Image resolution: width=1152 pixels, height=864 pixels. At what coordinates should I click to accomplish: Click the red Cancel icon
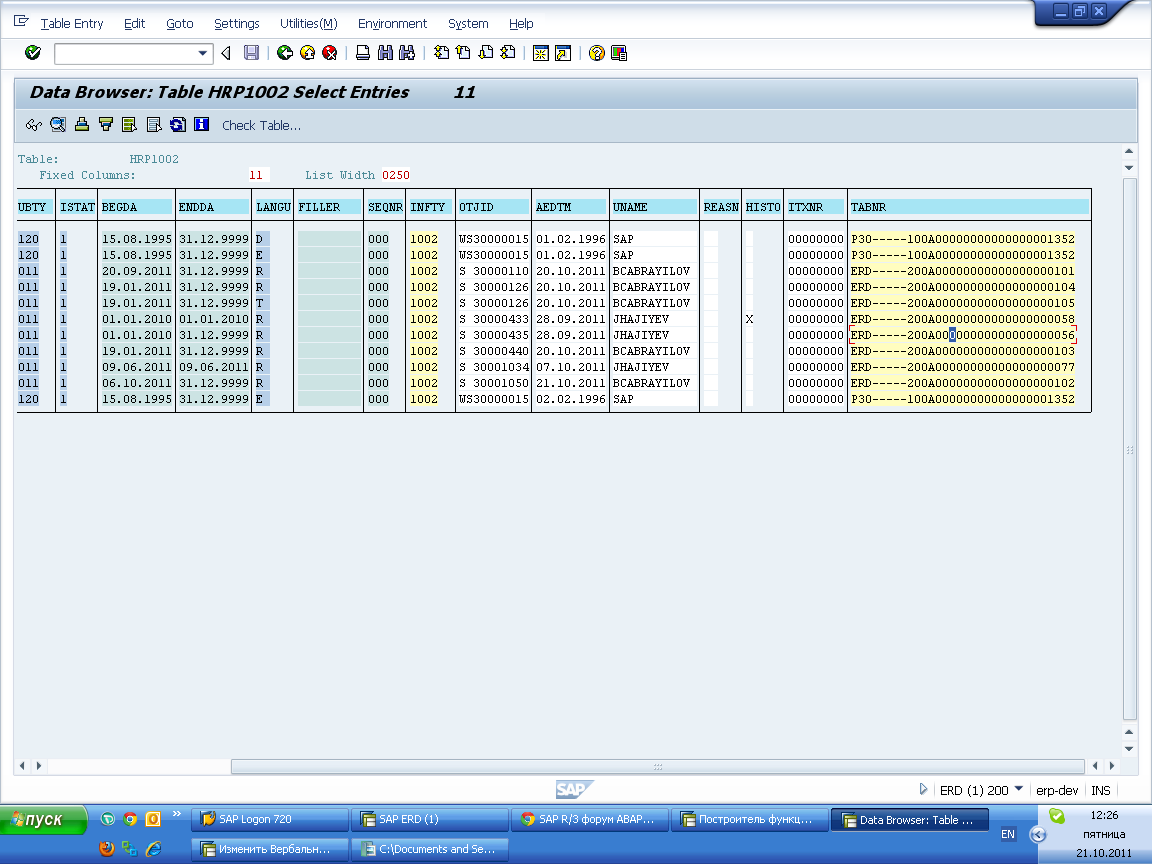point(330,53)
